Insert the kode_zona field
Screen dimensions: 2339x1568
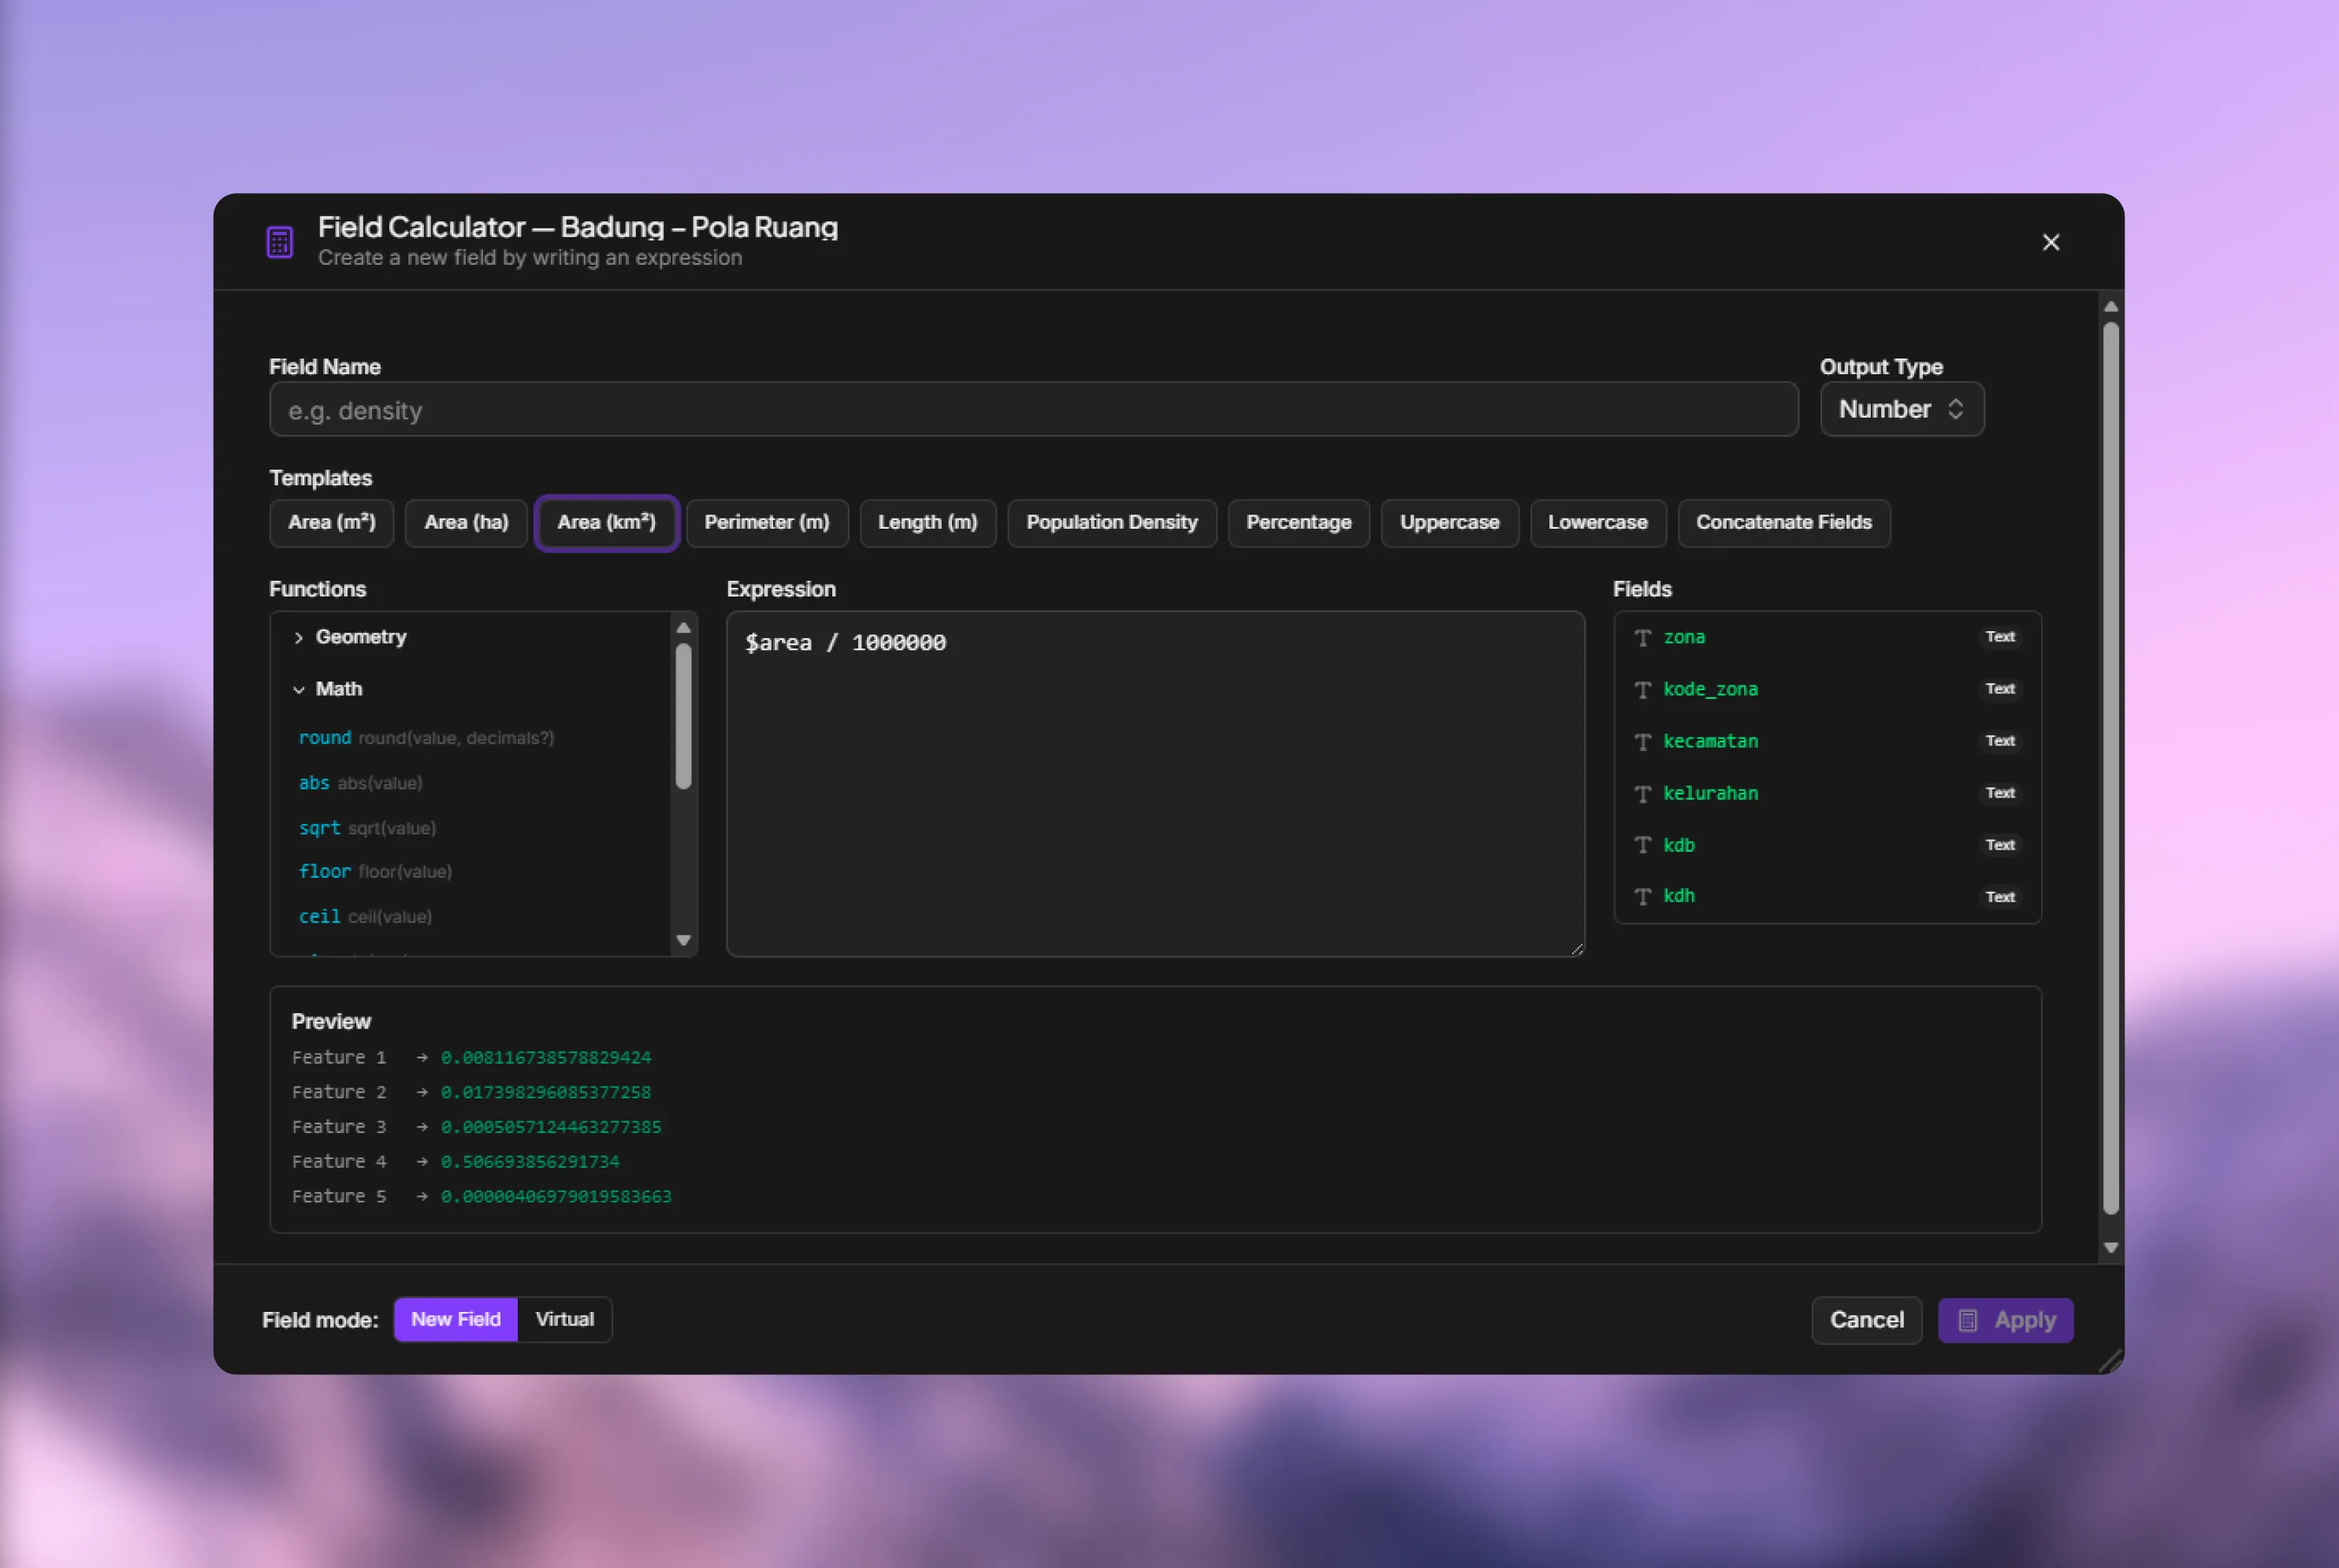click(1827, 690)
